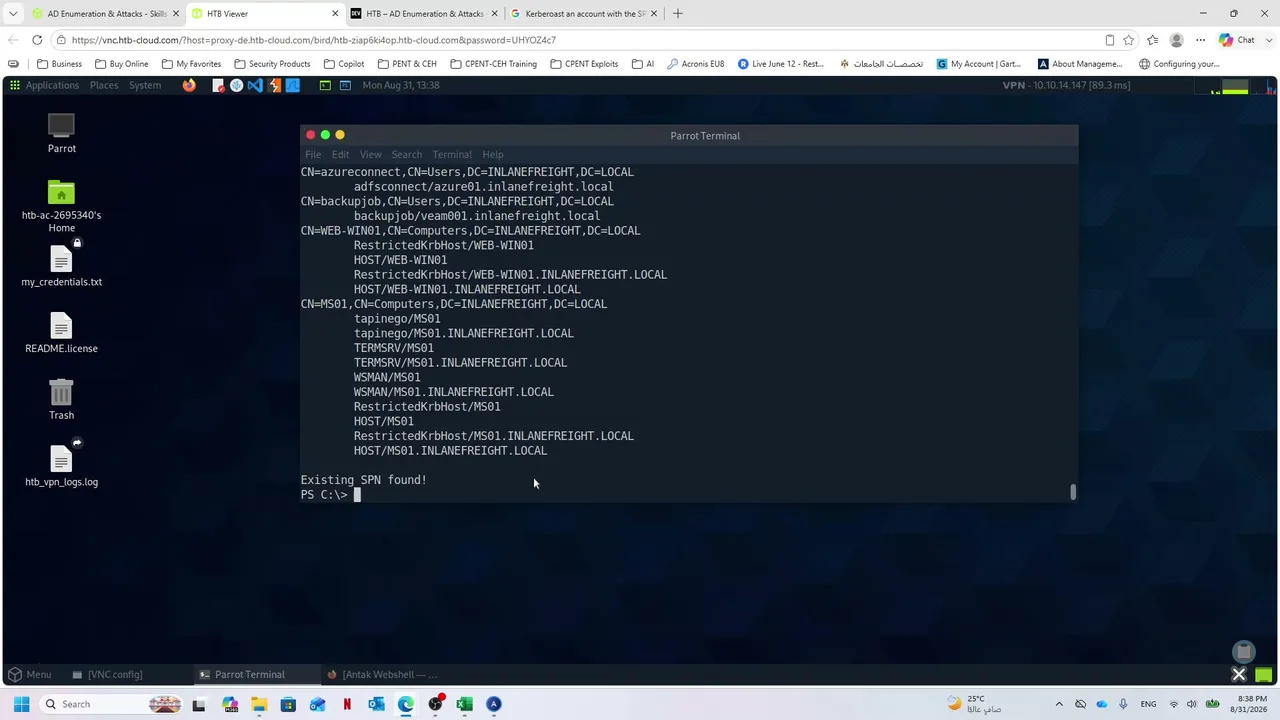Open the Menu button in bottom panel
1280x720 pixels.
pos(29,674)
